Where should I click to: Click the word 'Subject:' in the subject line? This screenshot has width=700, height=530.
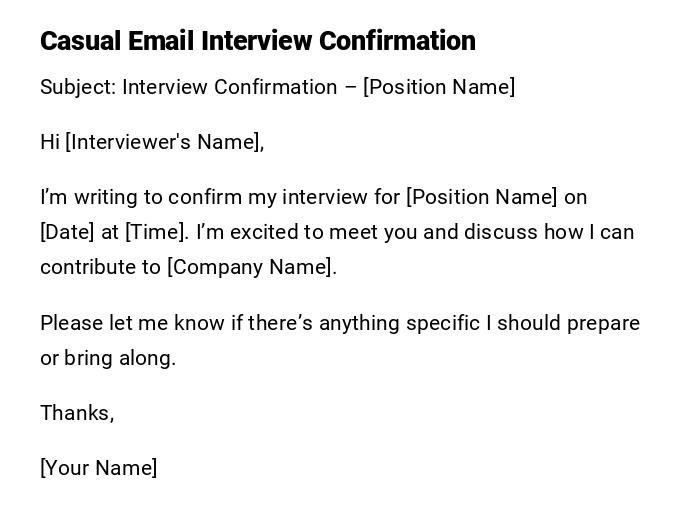78,87
